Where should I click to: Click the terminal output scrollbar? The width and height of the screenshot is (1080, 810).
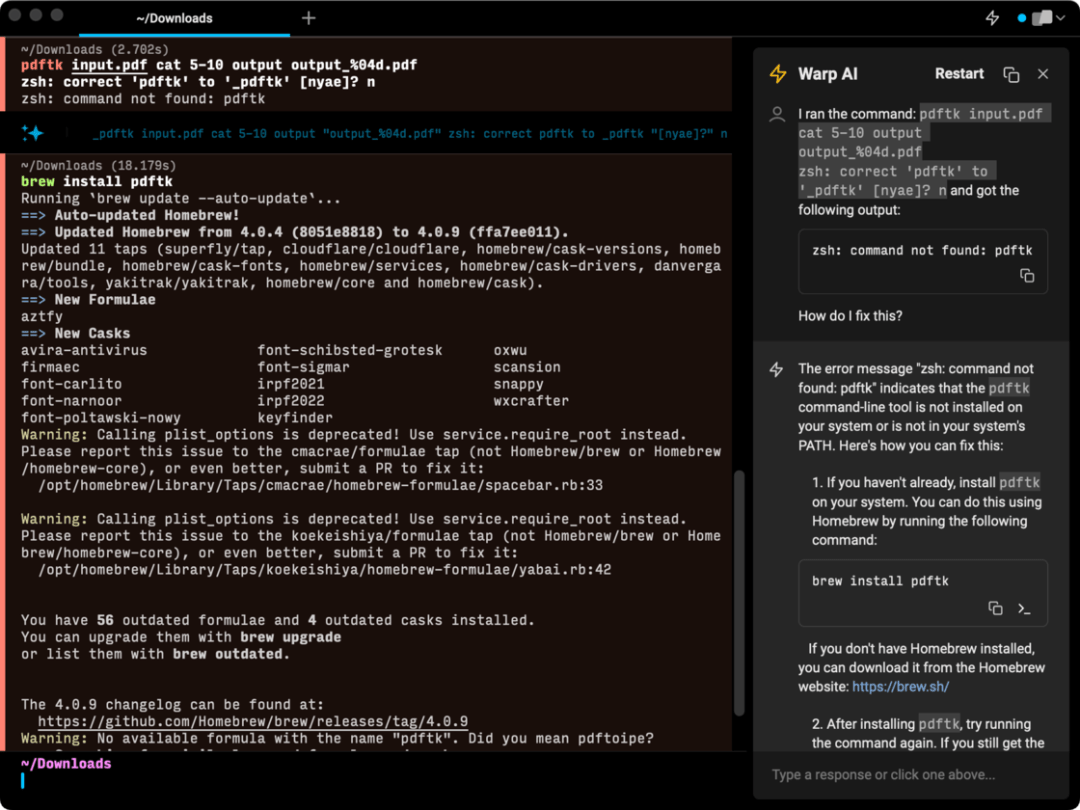(739, 592)
